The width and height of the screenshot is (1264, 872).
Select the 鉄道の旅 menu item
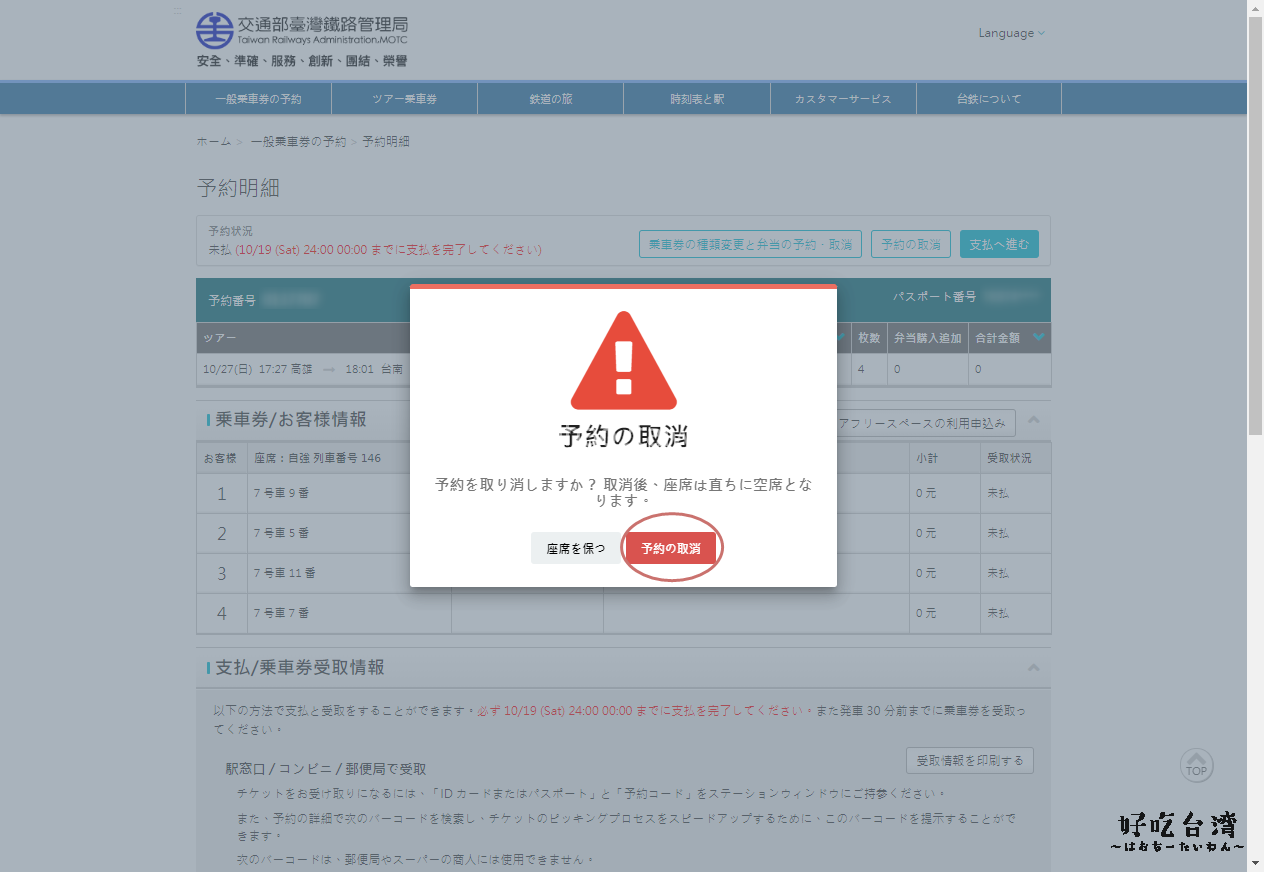(550, 99)
